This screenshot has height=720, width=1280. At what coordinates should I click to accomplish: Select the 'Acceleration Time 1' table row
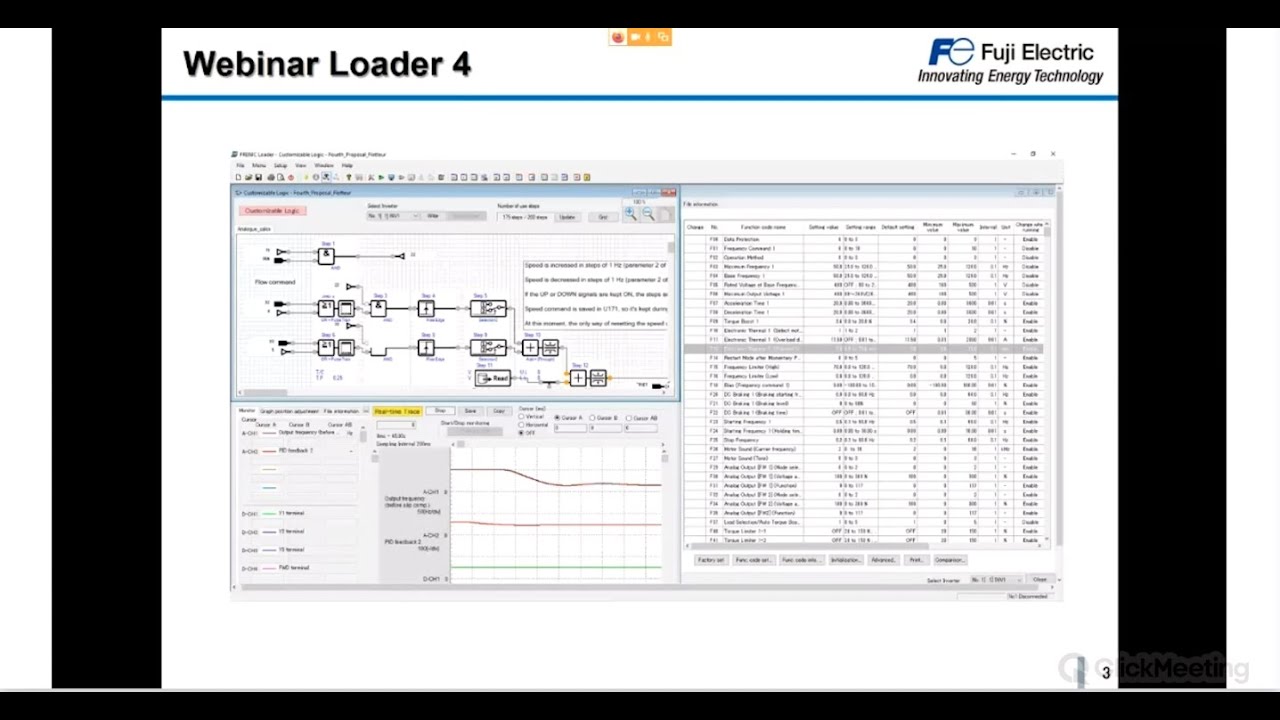point(865,304)
